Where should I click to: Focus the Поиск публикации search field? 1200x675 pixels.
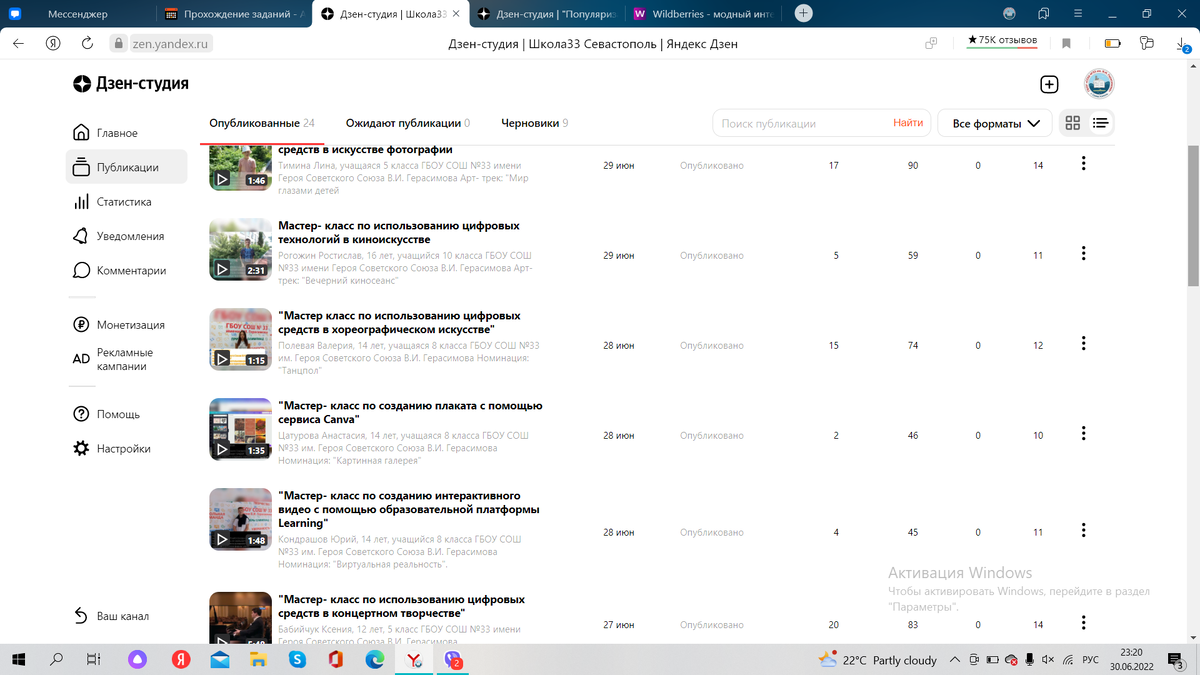coord(800,123)
